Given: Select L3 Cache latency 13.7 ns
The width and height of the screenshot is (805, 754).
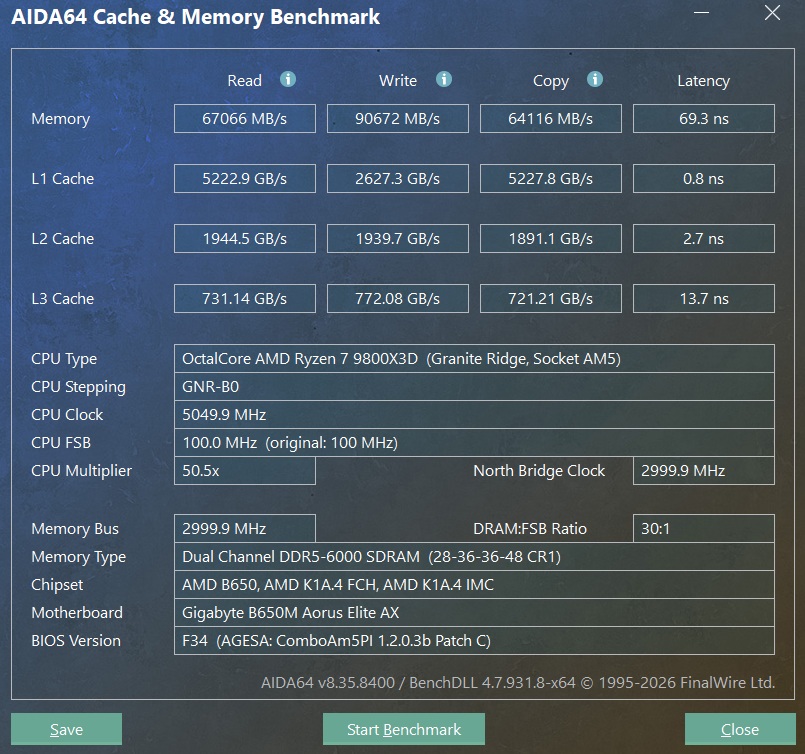Looking at the screenshot, I should pyautogui.click(x=703, y=299).
